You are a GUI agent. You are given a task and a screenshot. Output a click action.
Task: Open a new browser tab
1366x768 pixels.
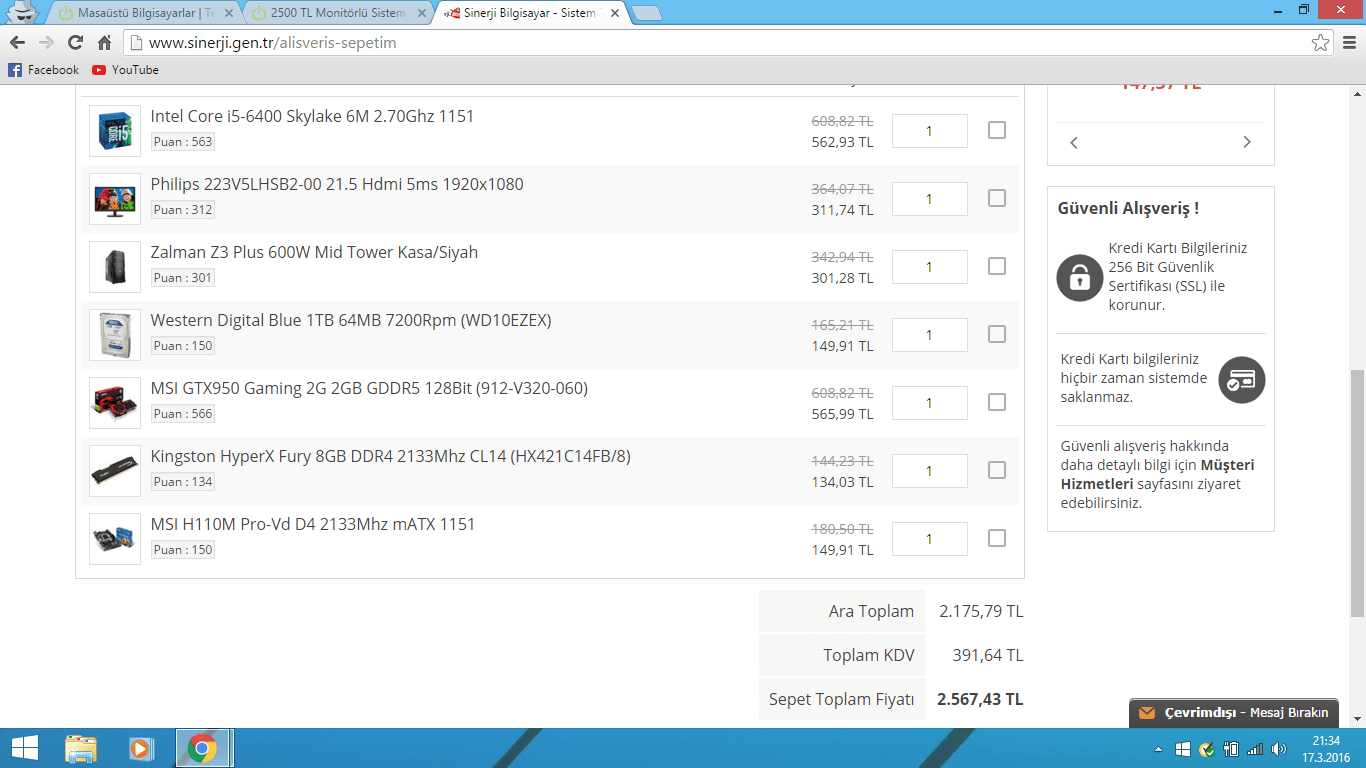click(647, 13)
